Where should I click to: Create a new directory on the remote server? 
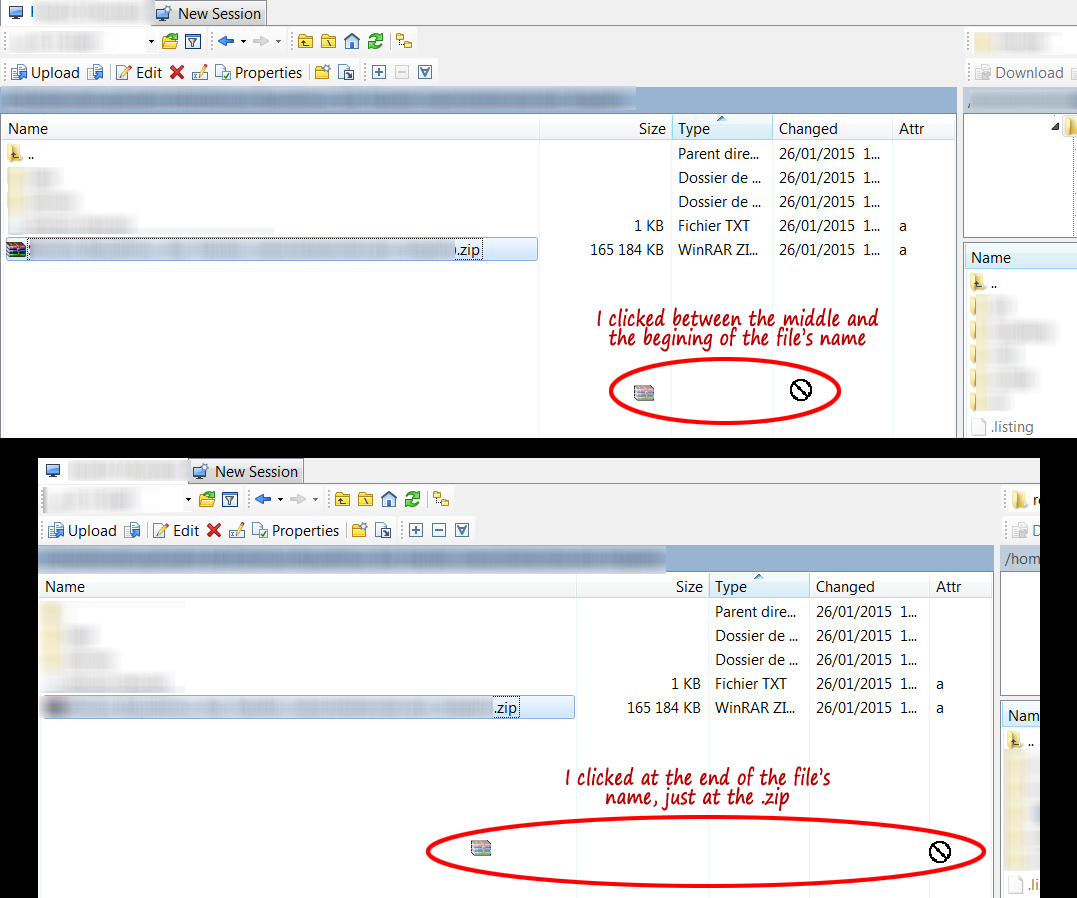click(x=323, y=72)
